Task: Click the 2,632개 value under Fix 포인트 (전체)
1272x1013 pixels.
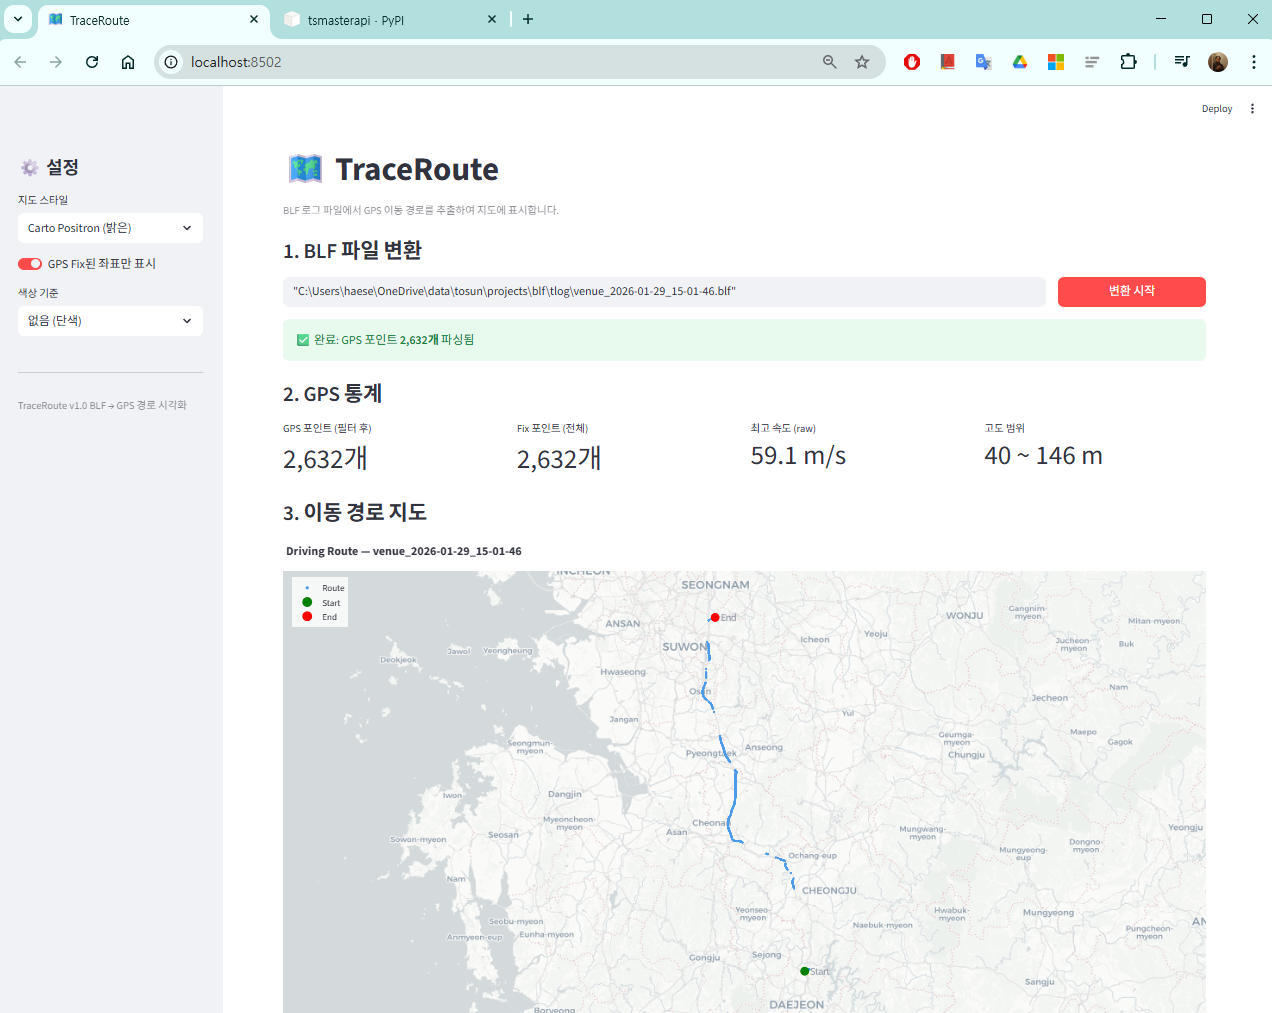Action: pos(559,458)
